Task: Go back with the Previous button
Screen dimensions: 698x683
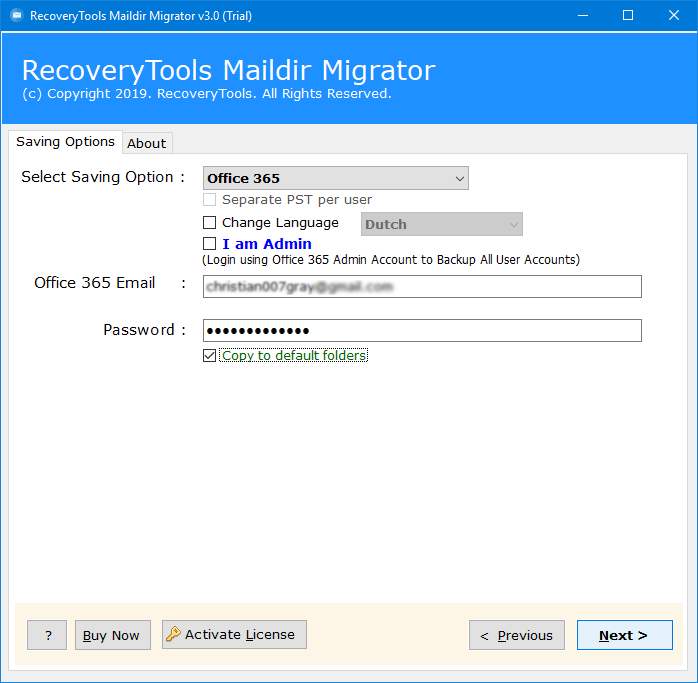Action: coord(517,635)
